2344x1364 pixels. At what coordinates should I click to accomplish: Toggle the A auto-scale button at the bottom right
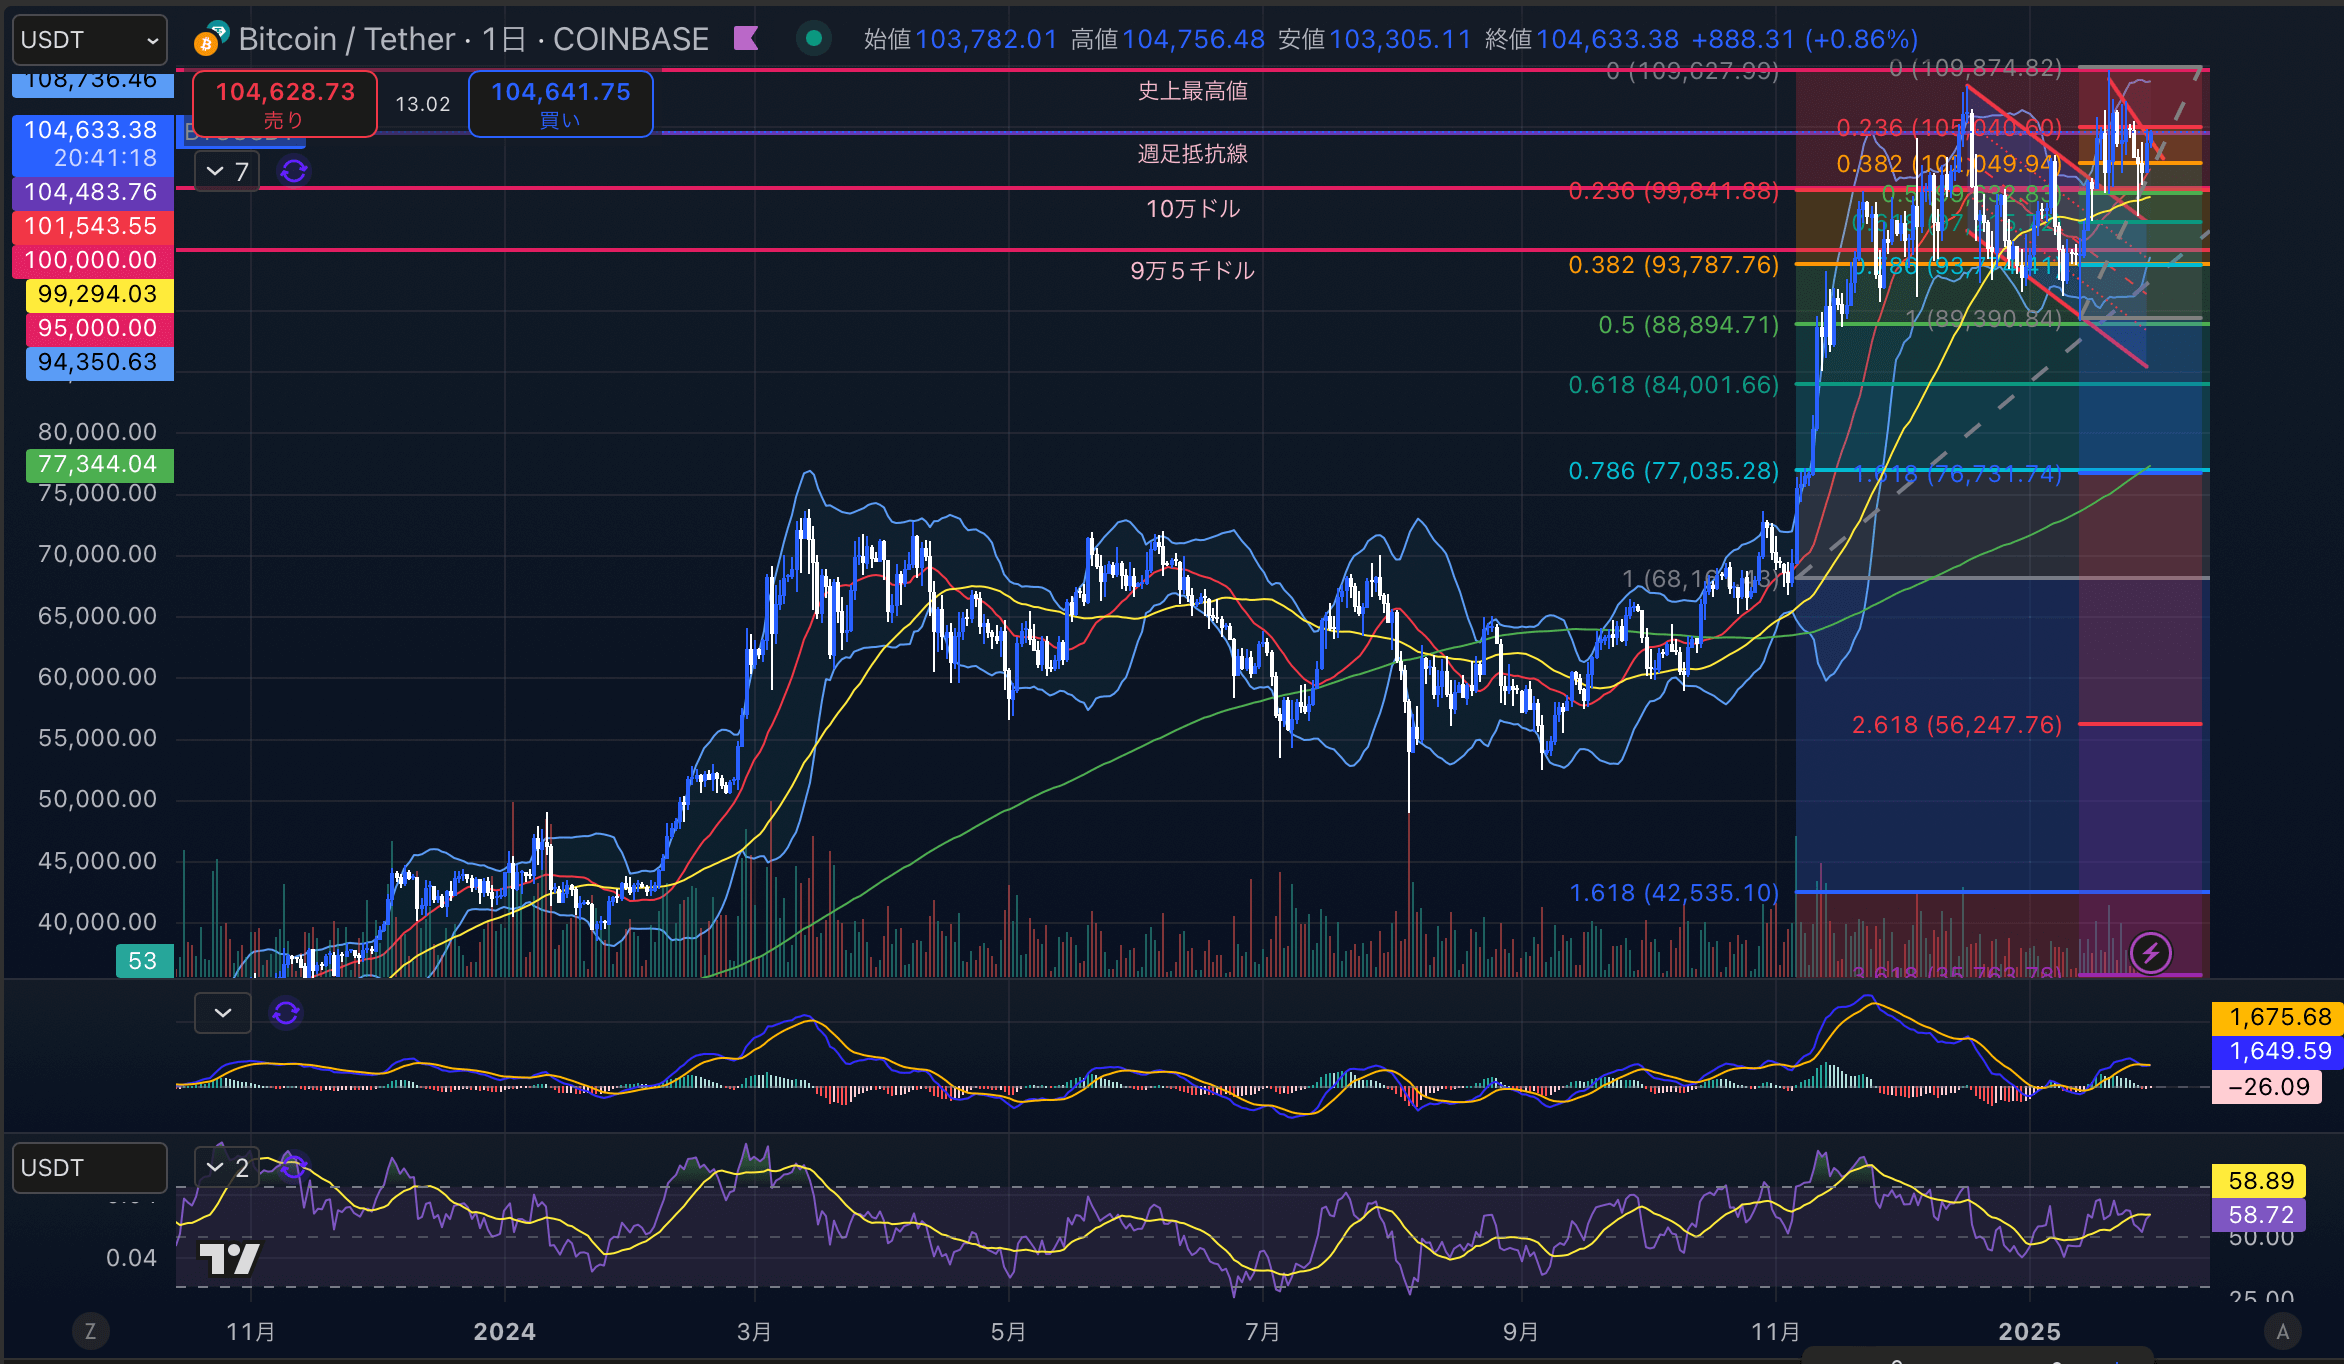click(x=2283, y=1331)
